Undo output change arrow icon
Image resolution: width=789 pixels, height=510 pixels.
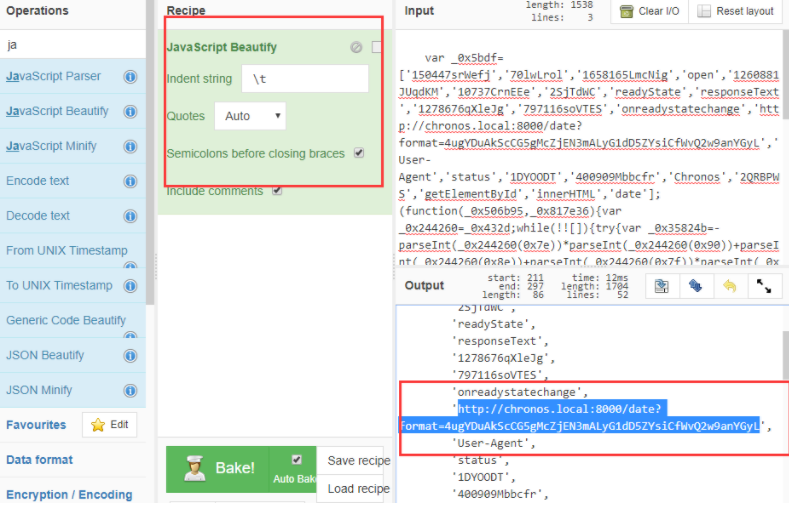click(x=730, y=286)
